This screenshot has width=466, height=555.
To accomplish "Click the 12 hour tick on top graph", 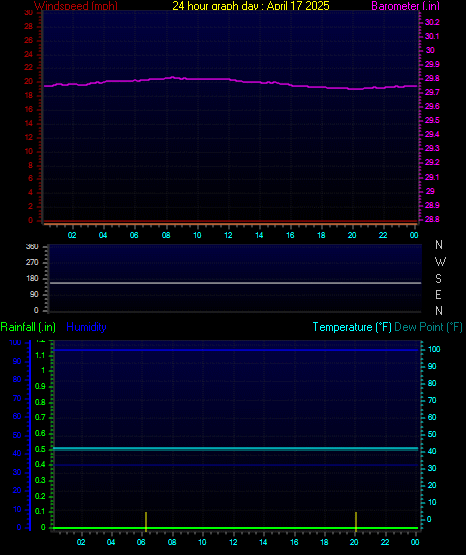I will pos(228,235).
